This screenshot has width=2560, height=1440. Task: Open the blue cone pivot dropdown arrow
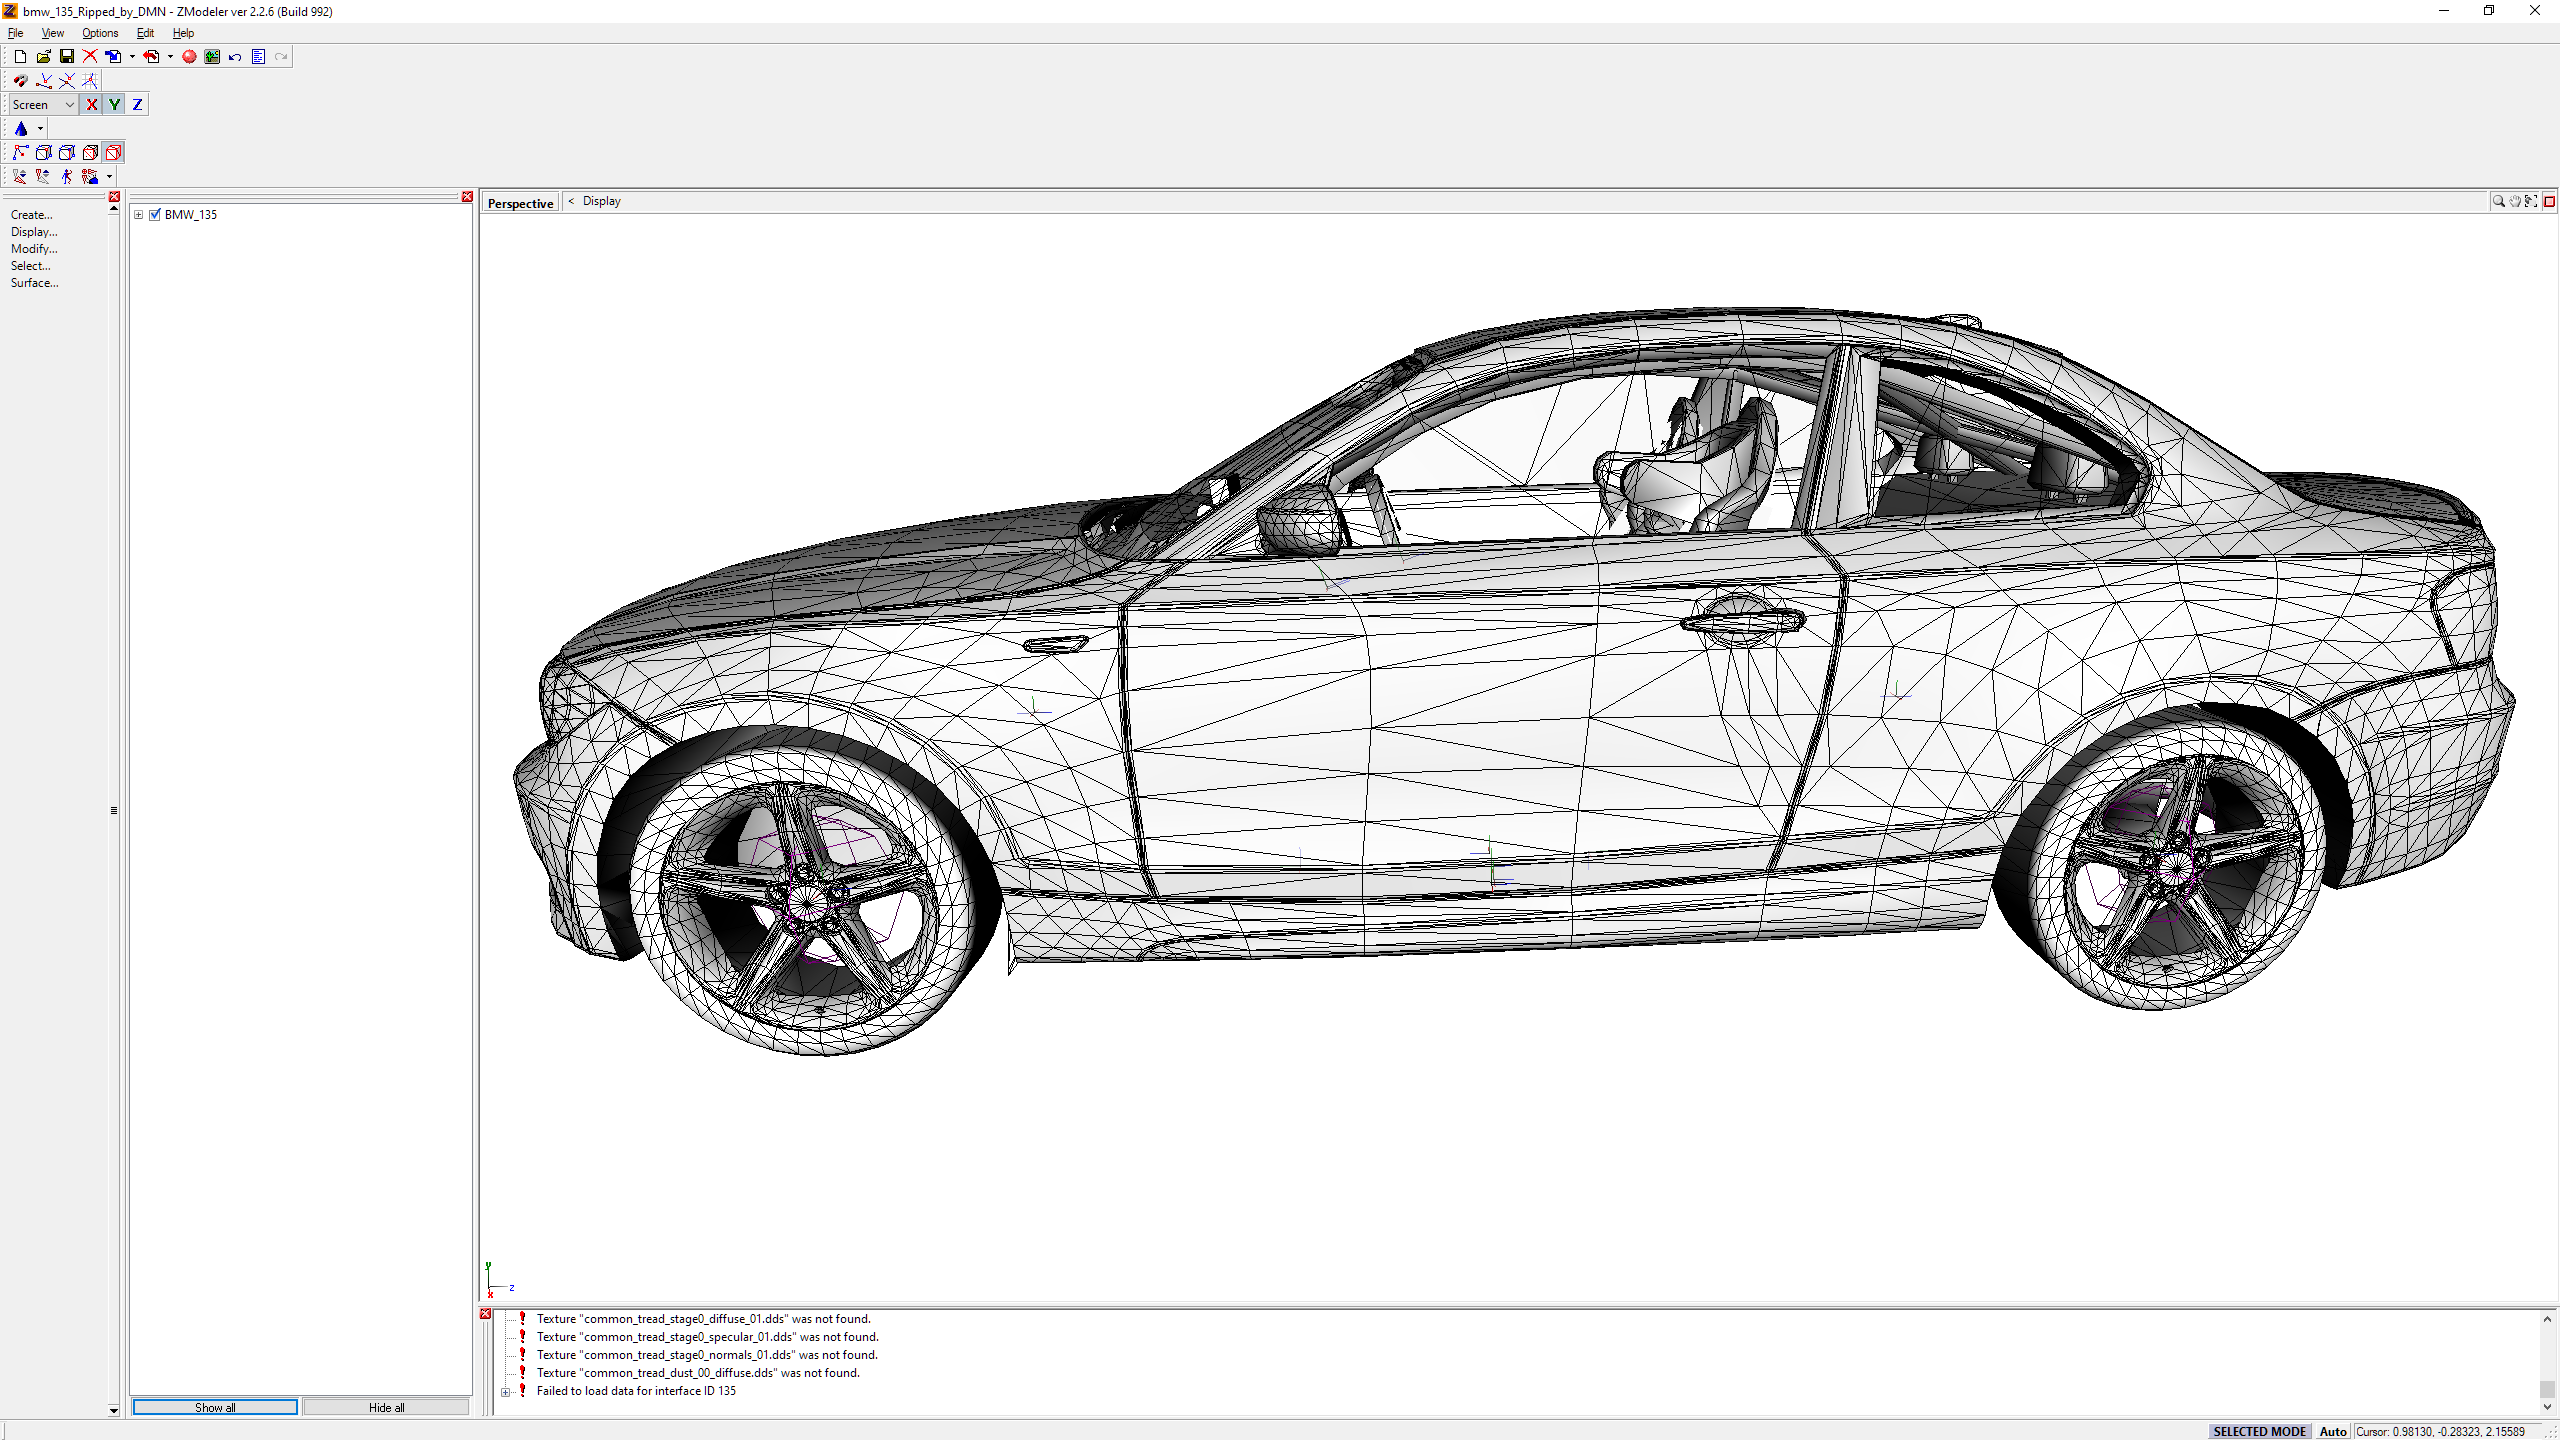[40, 129]
